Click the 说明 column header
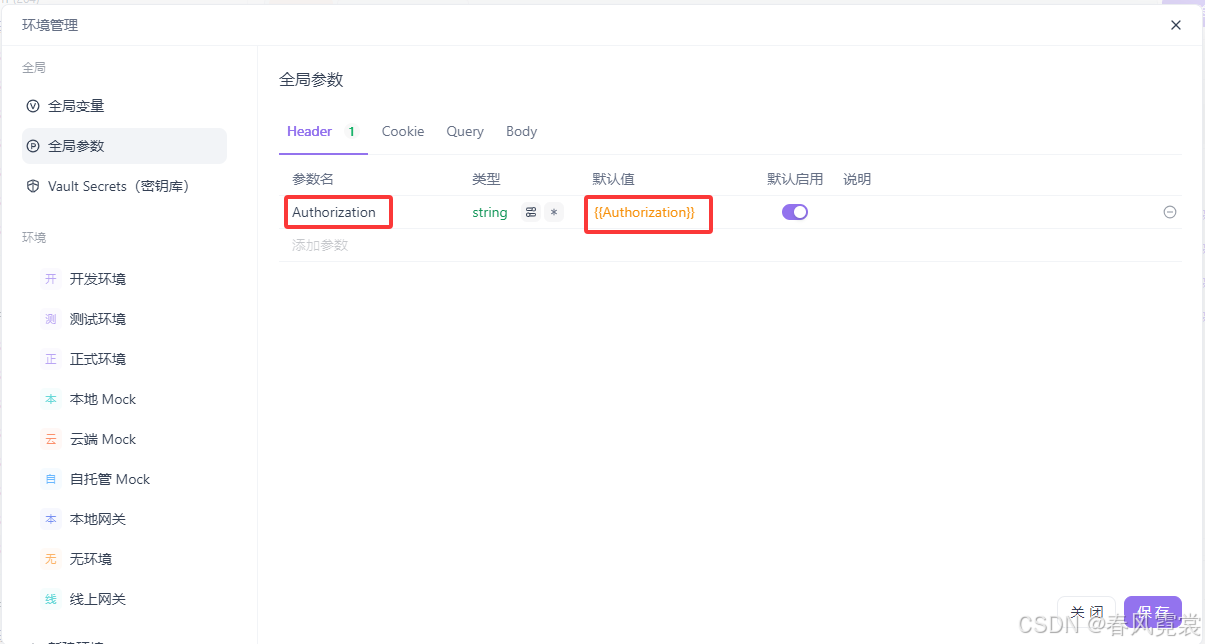 coord(857,179)
